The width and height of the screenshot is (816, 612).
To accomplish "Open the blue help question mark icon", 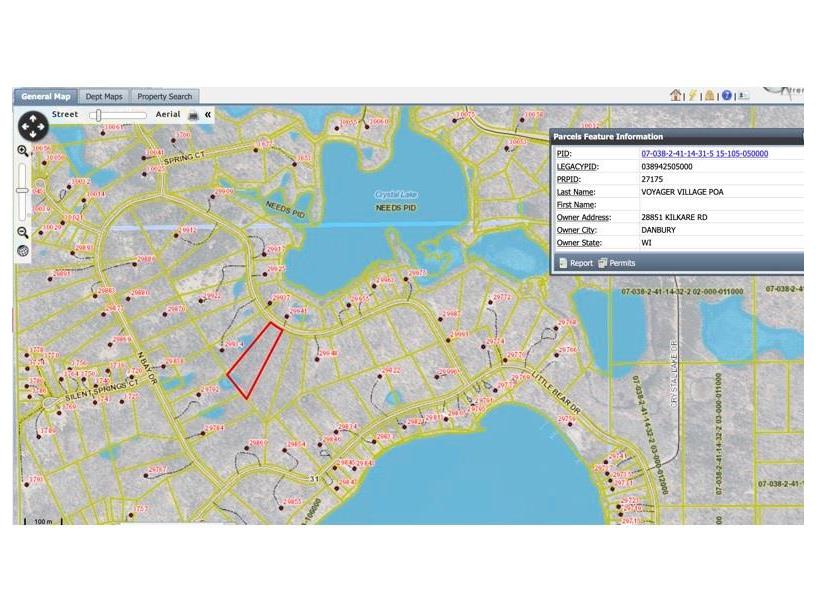I will tap(727, 96).
